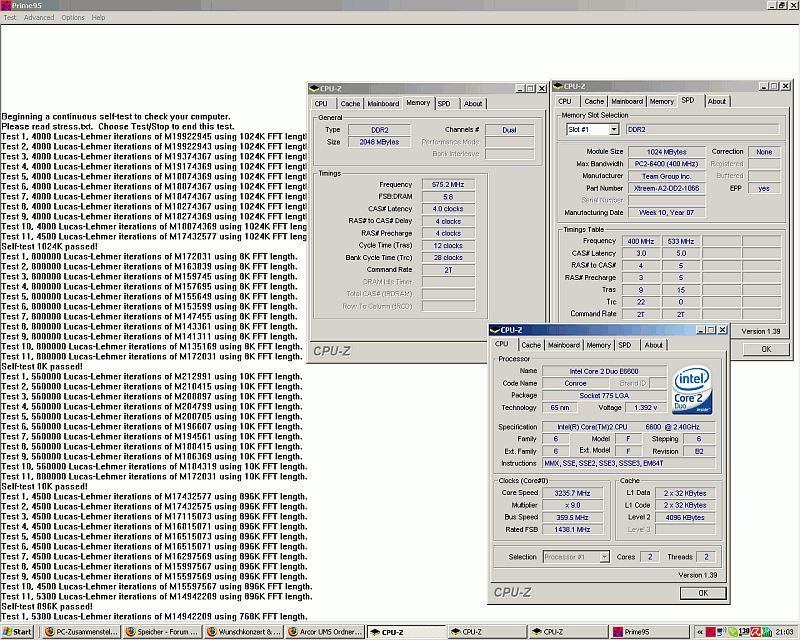Open Memory tab in front CPU-Z window
The height and width of the screenshot is (640, 800).
pos(598,345)
